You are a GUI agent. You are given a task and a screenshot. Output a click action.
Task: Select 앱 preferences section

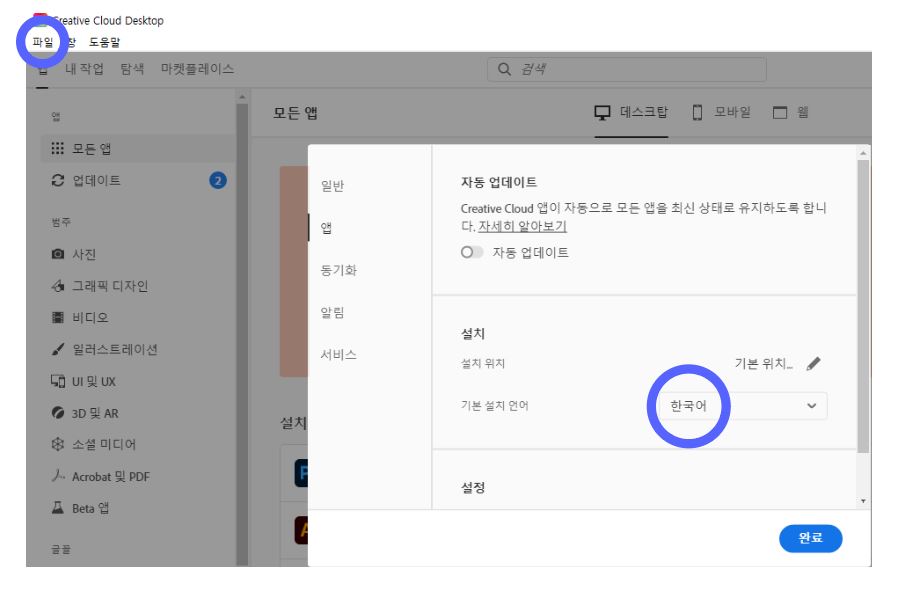(x=326, y=228)
